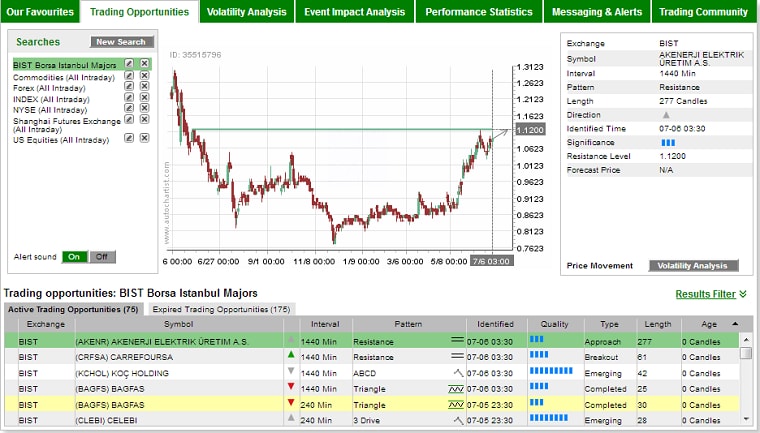Click the New Search button
Viewport: 760px width, 433px height.
click(121, 42)
